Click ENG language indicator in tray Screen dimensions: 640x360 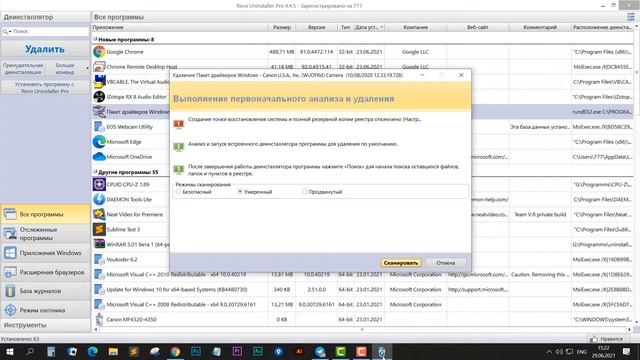click(582, 351)
